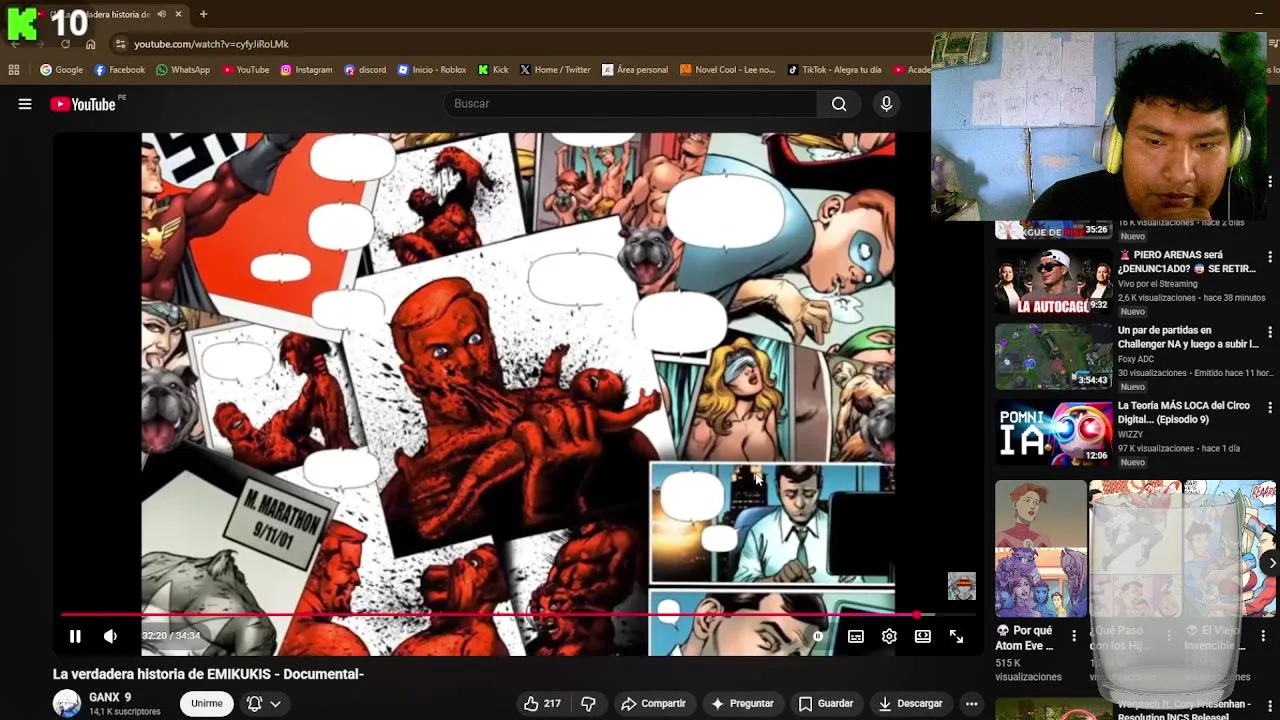Open Novel Cool bookmark

tap(727, 70)
